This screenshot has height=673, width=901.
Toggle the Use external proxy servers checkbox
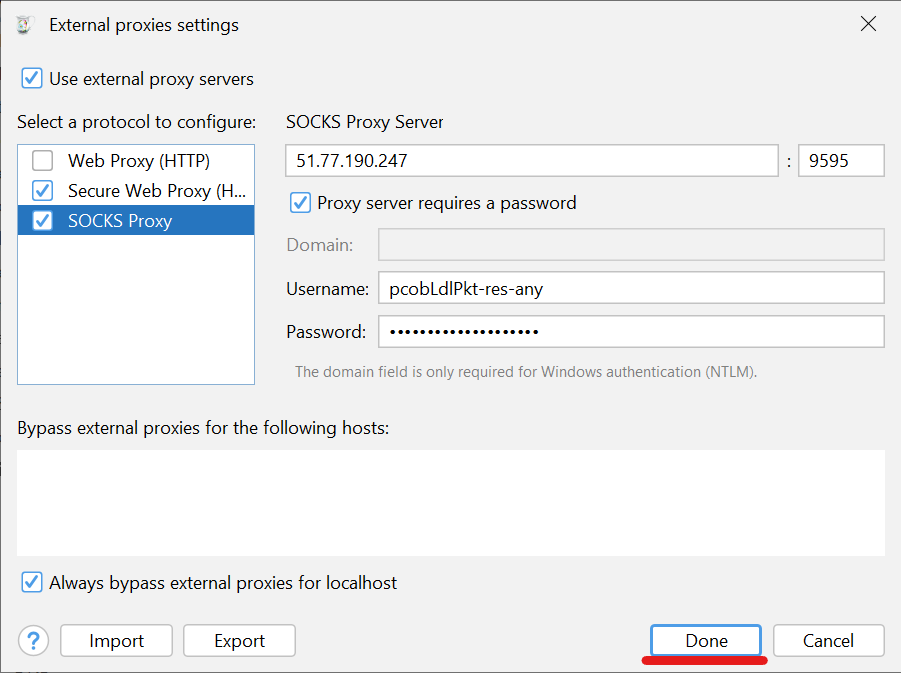(x=32, y=79)
